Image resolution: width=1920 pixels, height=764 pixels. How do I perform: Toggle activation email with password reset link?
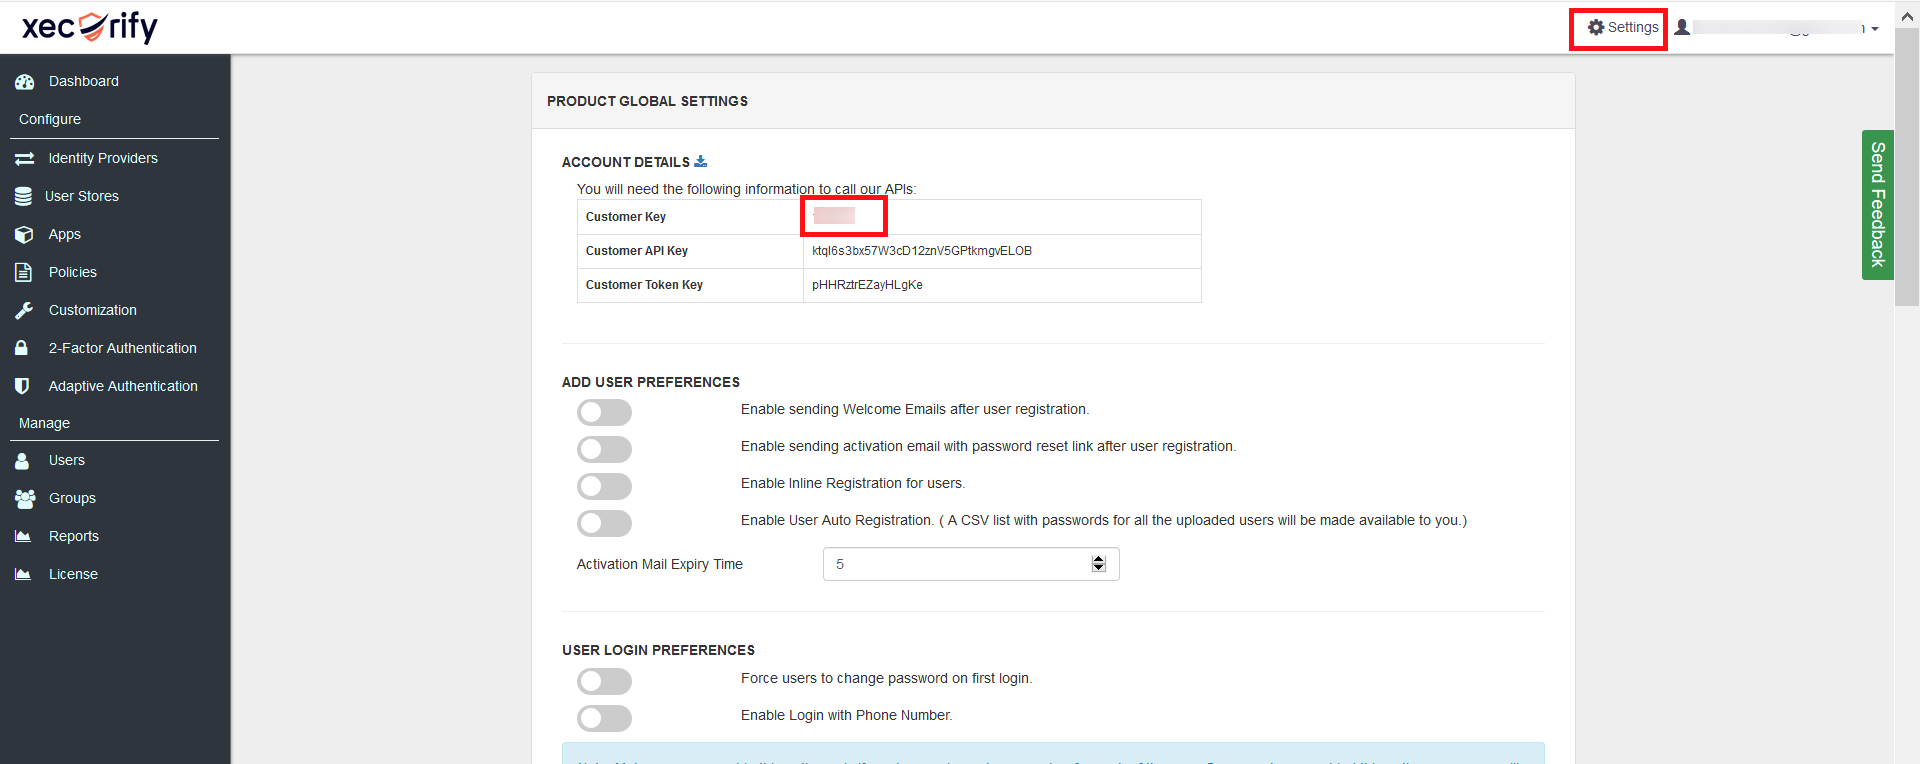tap(604, 449)
